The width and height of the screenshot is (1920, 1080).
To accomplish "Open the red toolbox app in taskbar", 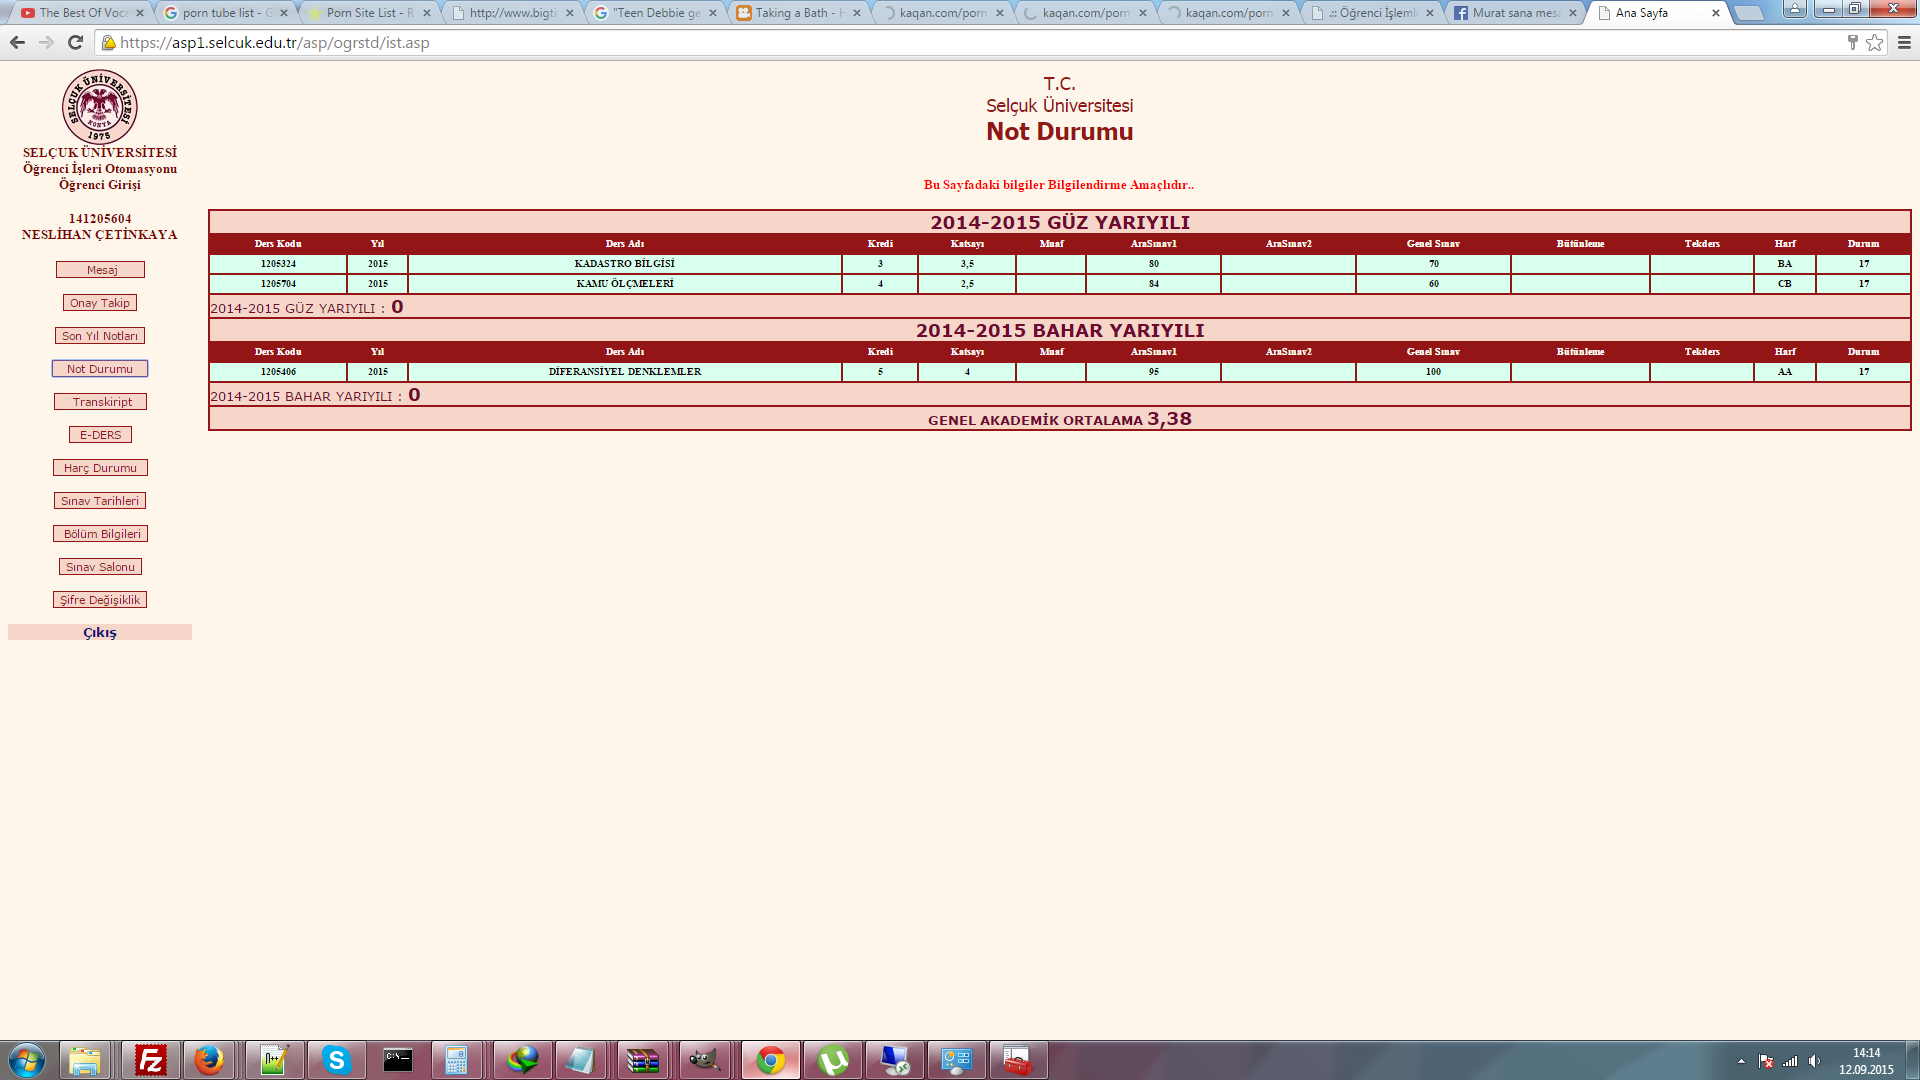I will pos(1018,1060).
